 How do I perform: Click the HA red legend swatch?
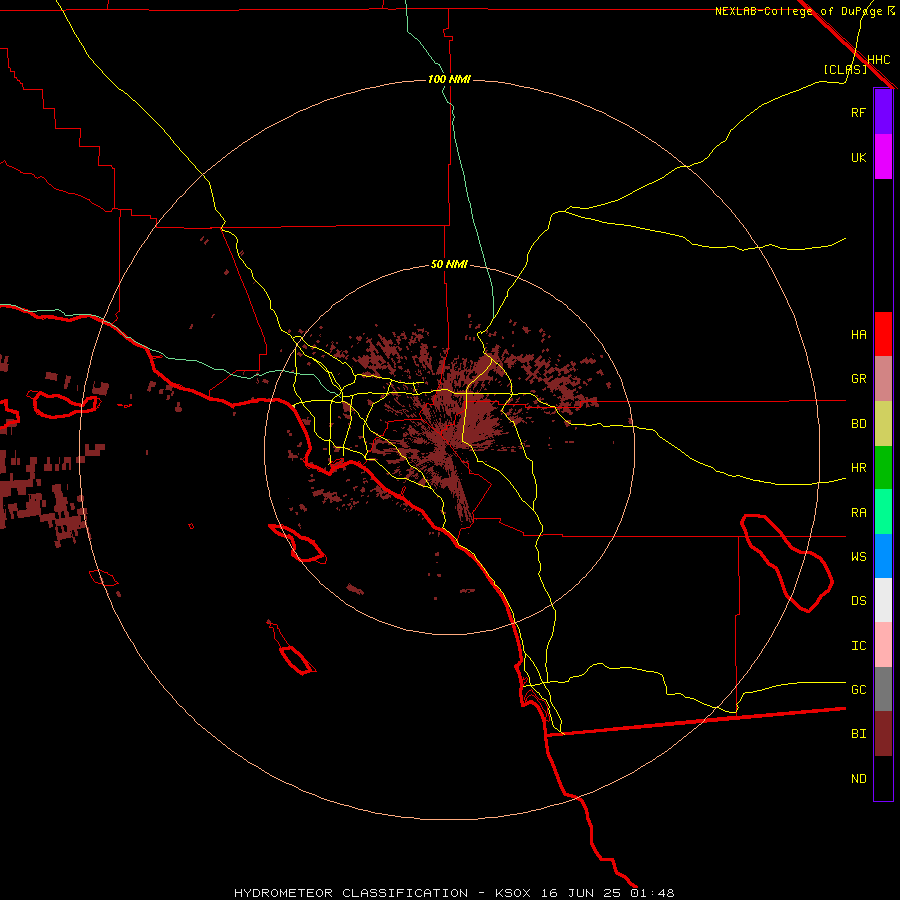tap(883, 334)
